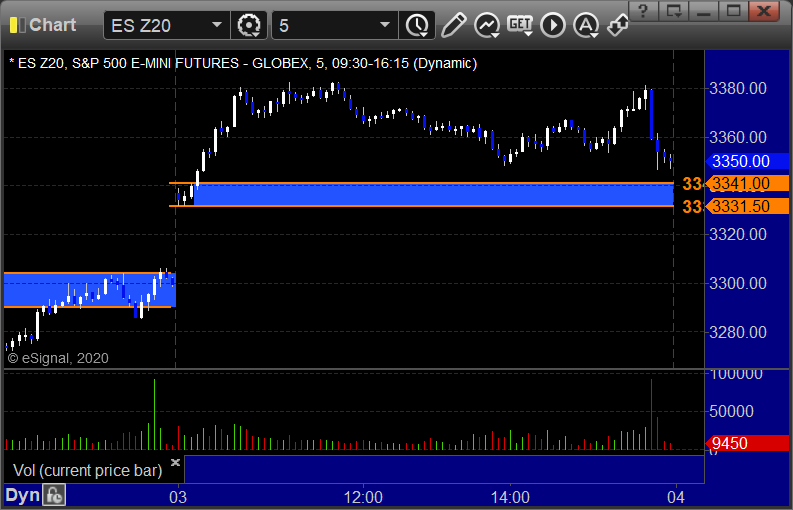Viewport: 793px width, 510px height.
Task: Expand the ES Z20 symbol dropdown
Action: coord(217,25)
